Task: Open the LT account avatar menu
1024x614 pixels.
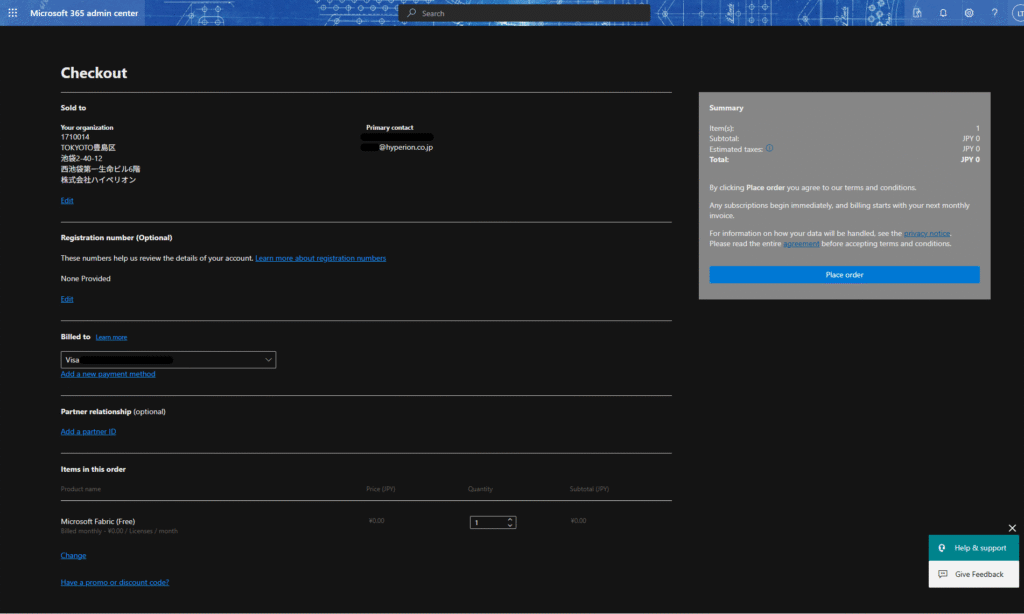Action: 1017,13
